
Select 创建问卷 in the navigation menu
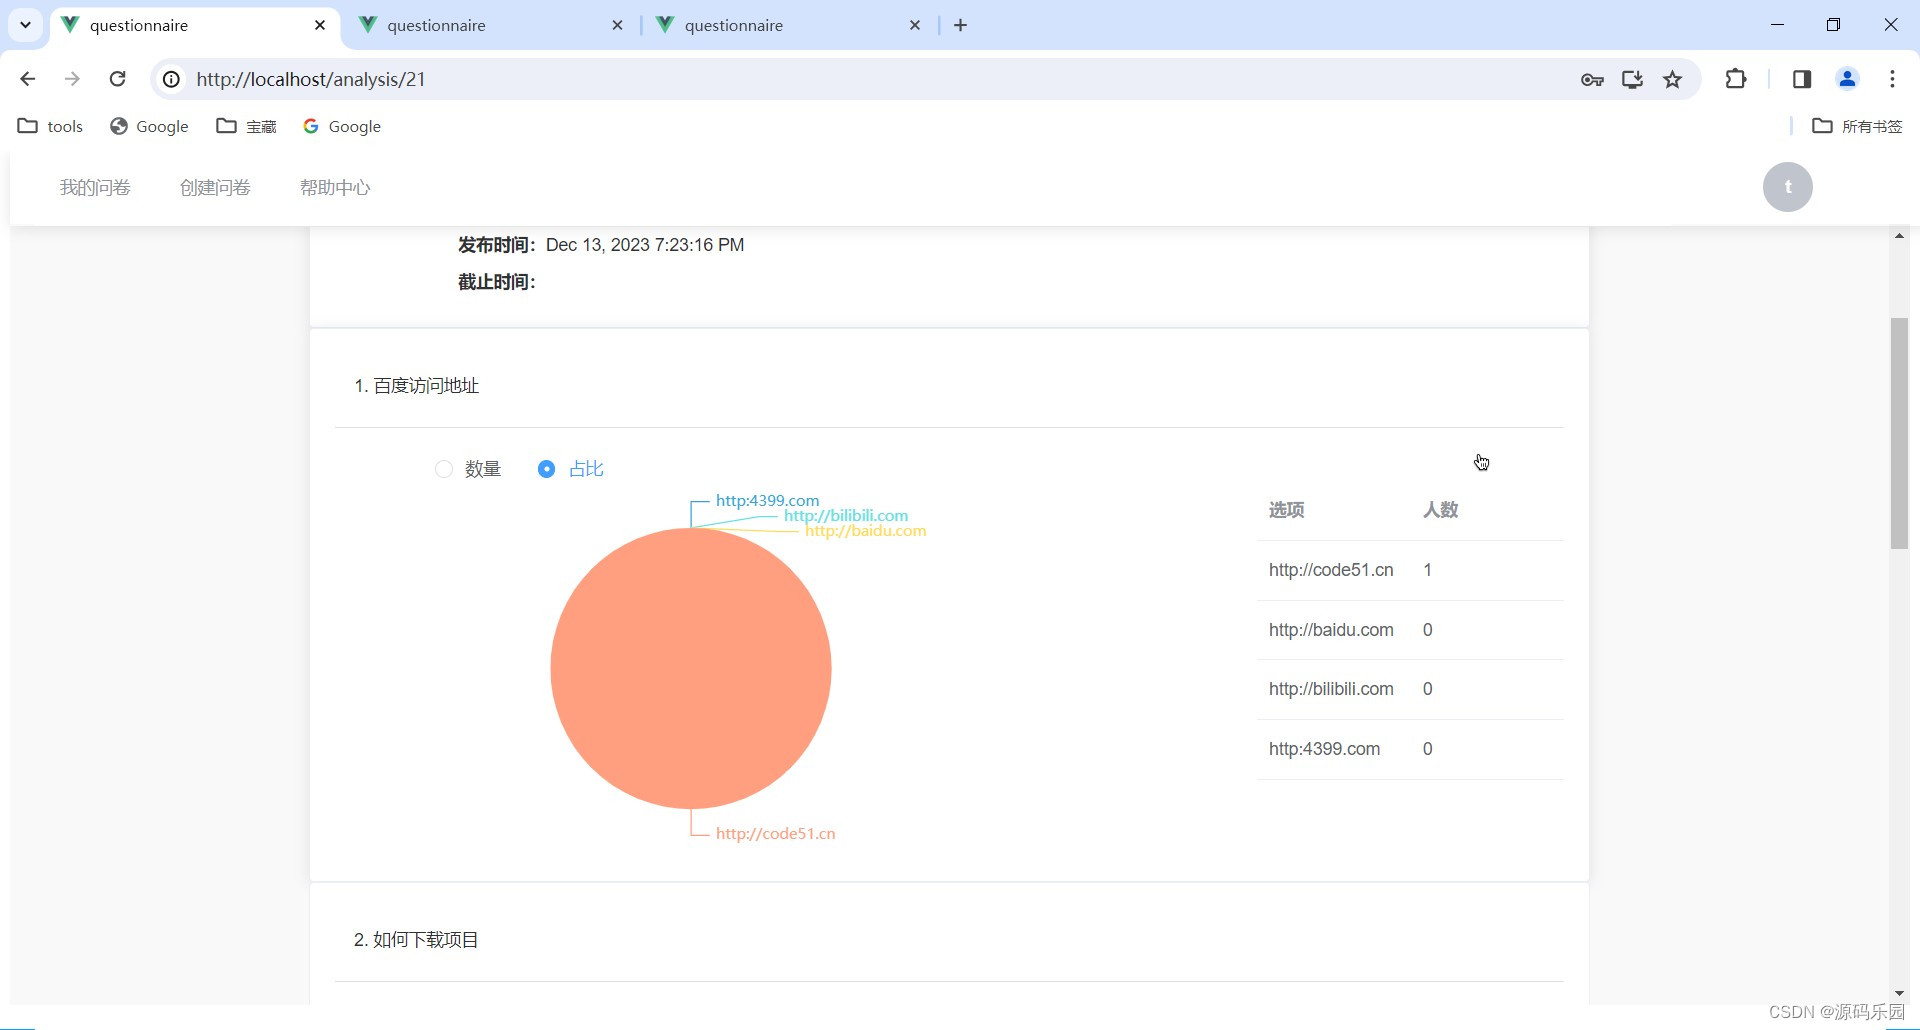[214, 187]
